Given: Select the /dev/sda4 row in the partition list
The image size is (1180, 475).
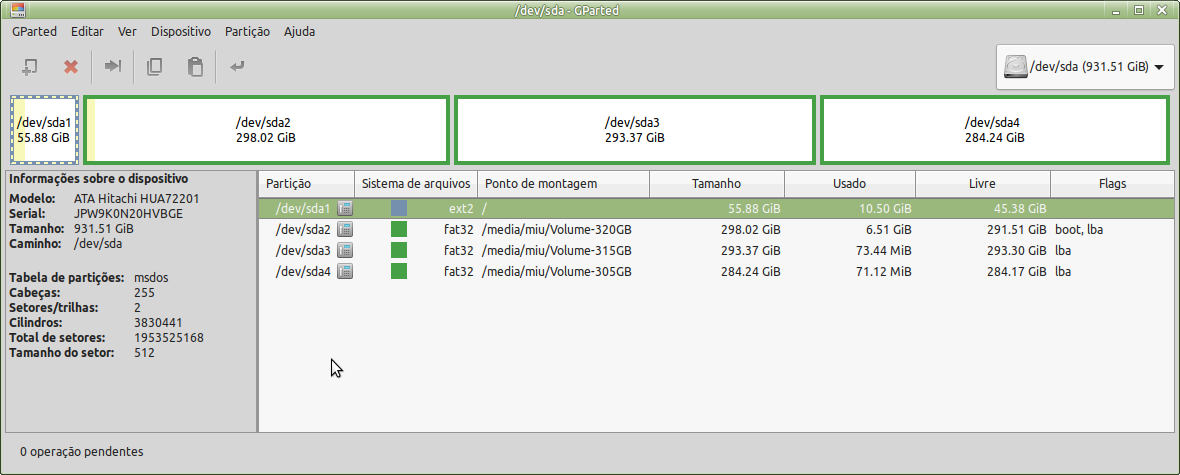Looking at the screenshot, I should tap(716, 271).
